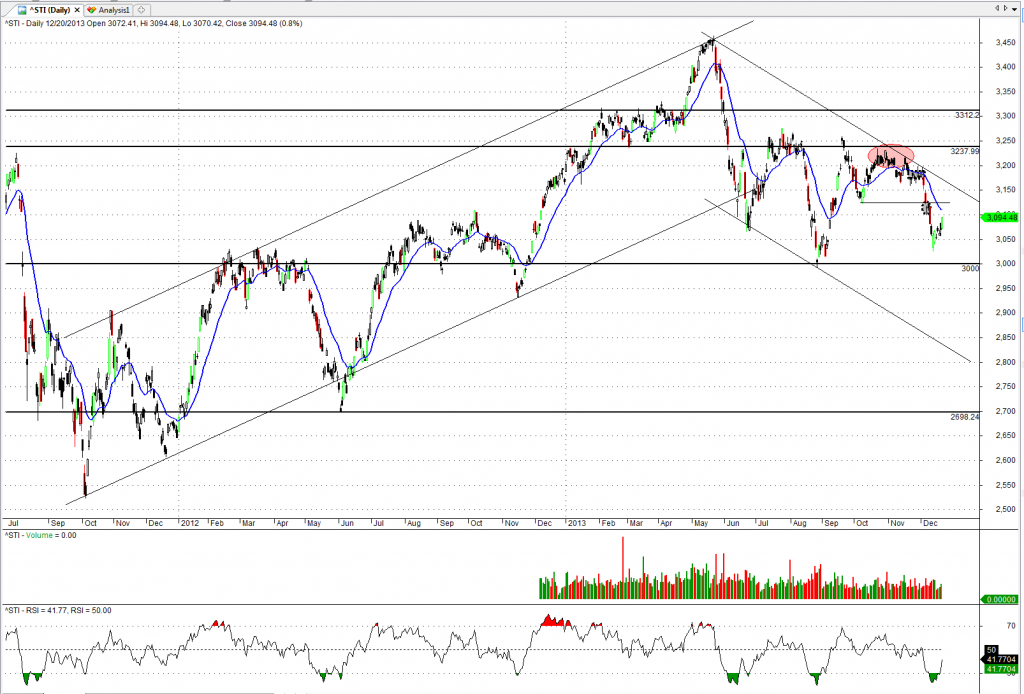
Task: Click the new tab plus icon
Action: (x=139, y=7)
